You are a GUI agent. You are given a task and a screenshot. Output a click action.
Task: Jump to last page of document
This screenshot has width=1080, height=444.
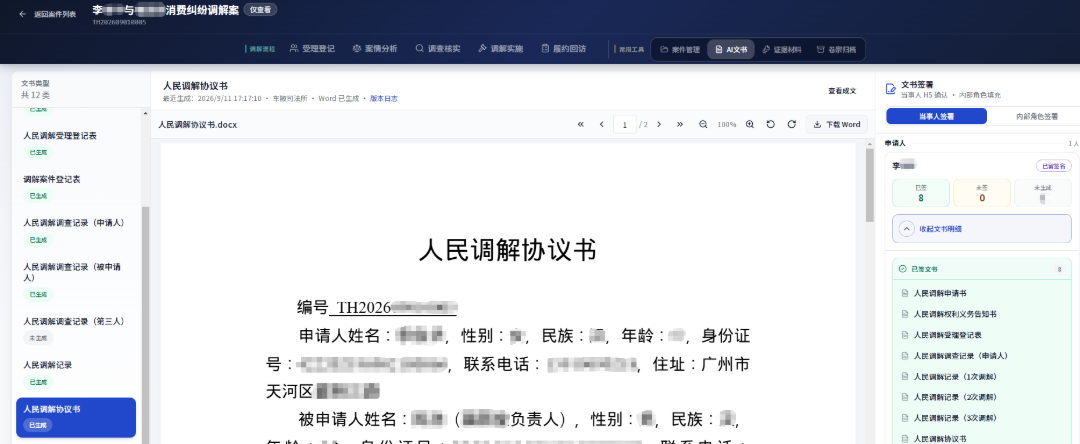pos(680,125)
